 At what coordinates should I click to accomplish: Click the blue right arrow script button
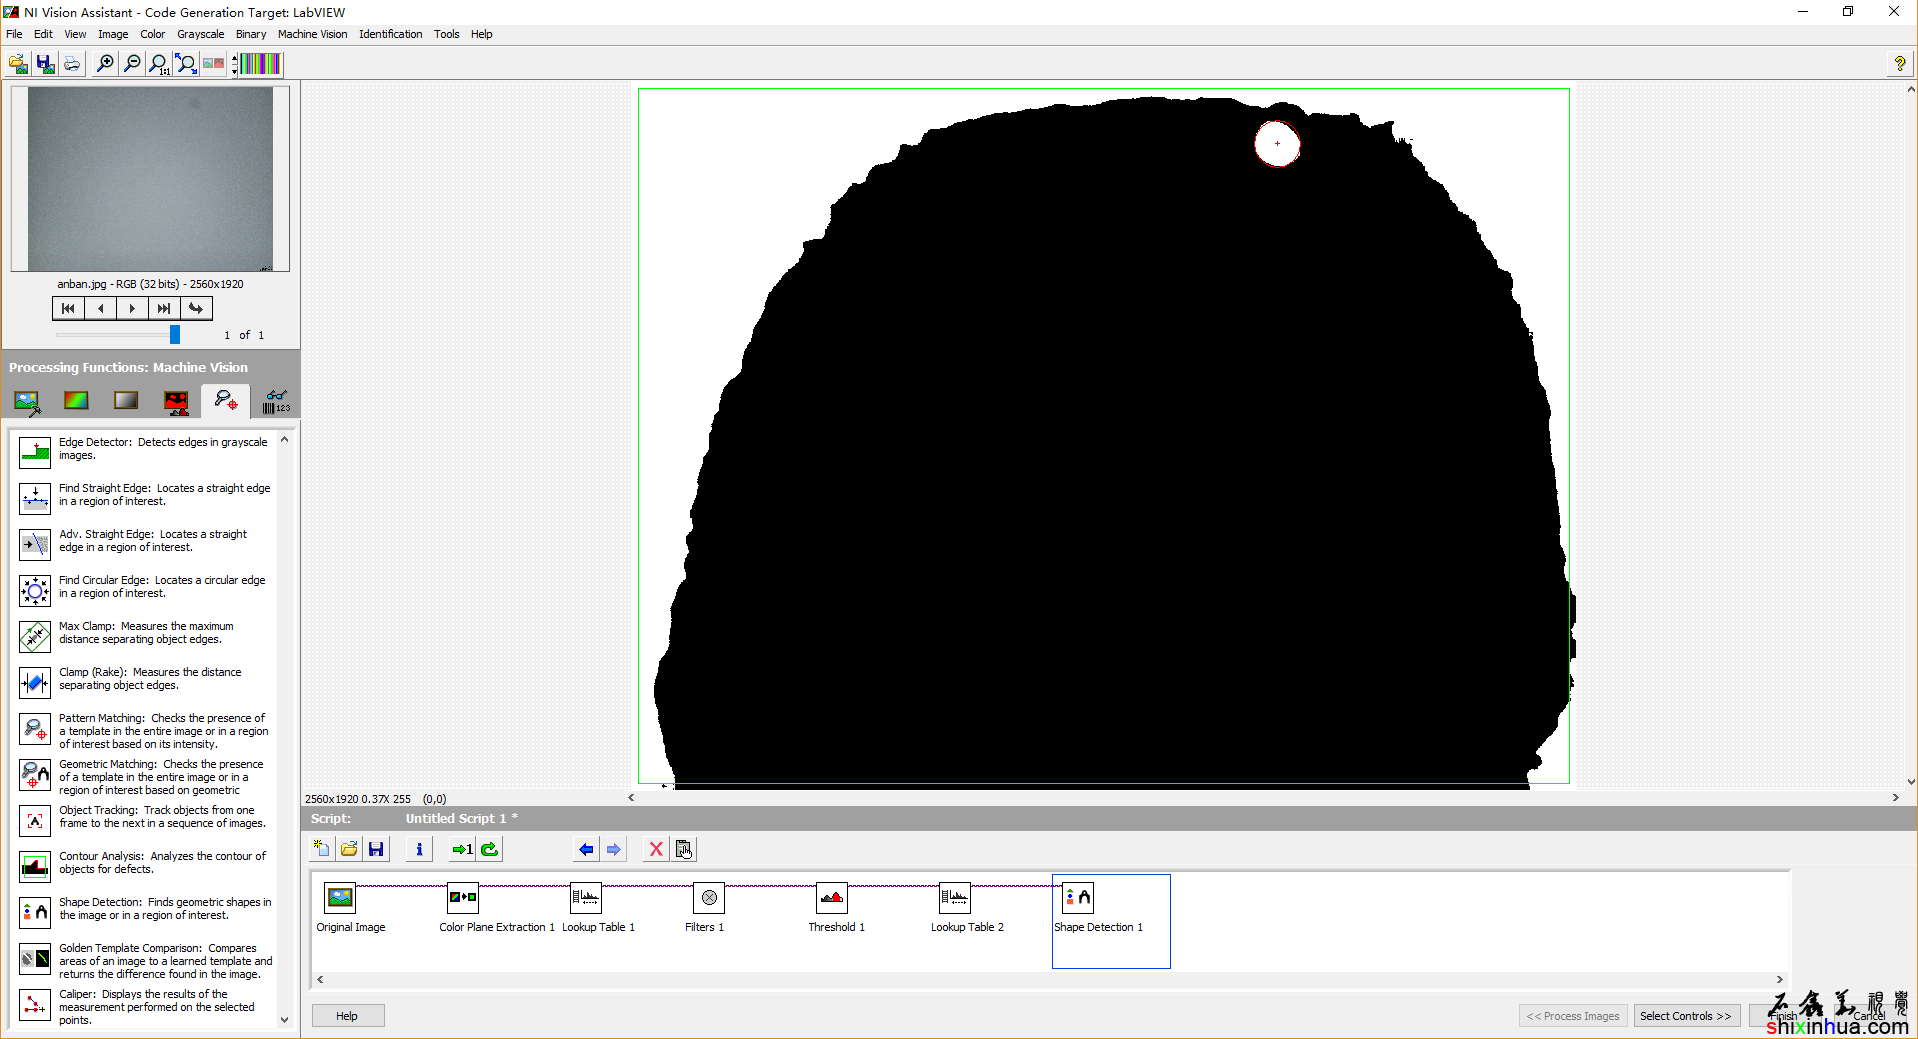(x=614, y=849)
